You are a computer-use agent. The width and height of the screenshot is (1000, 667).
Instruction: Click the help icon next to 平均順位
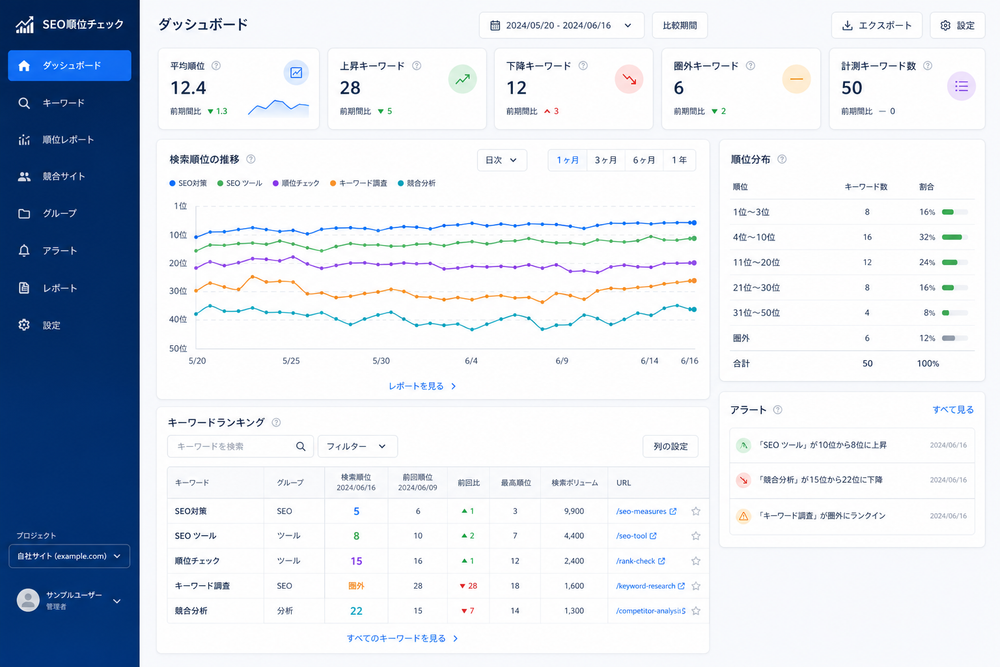(x=216, y=66)
